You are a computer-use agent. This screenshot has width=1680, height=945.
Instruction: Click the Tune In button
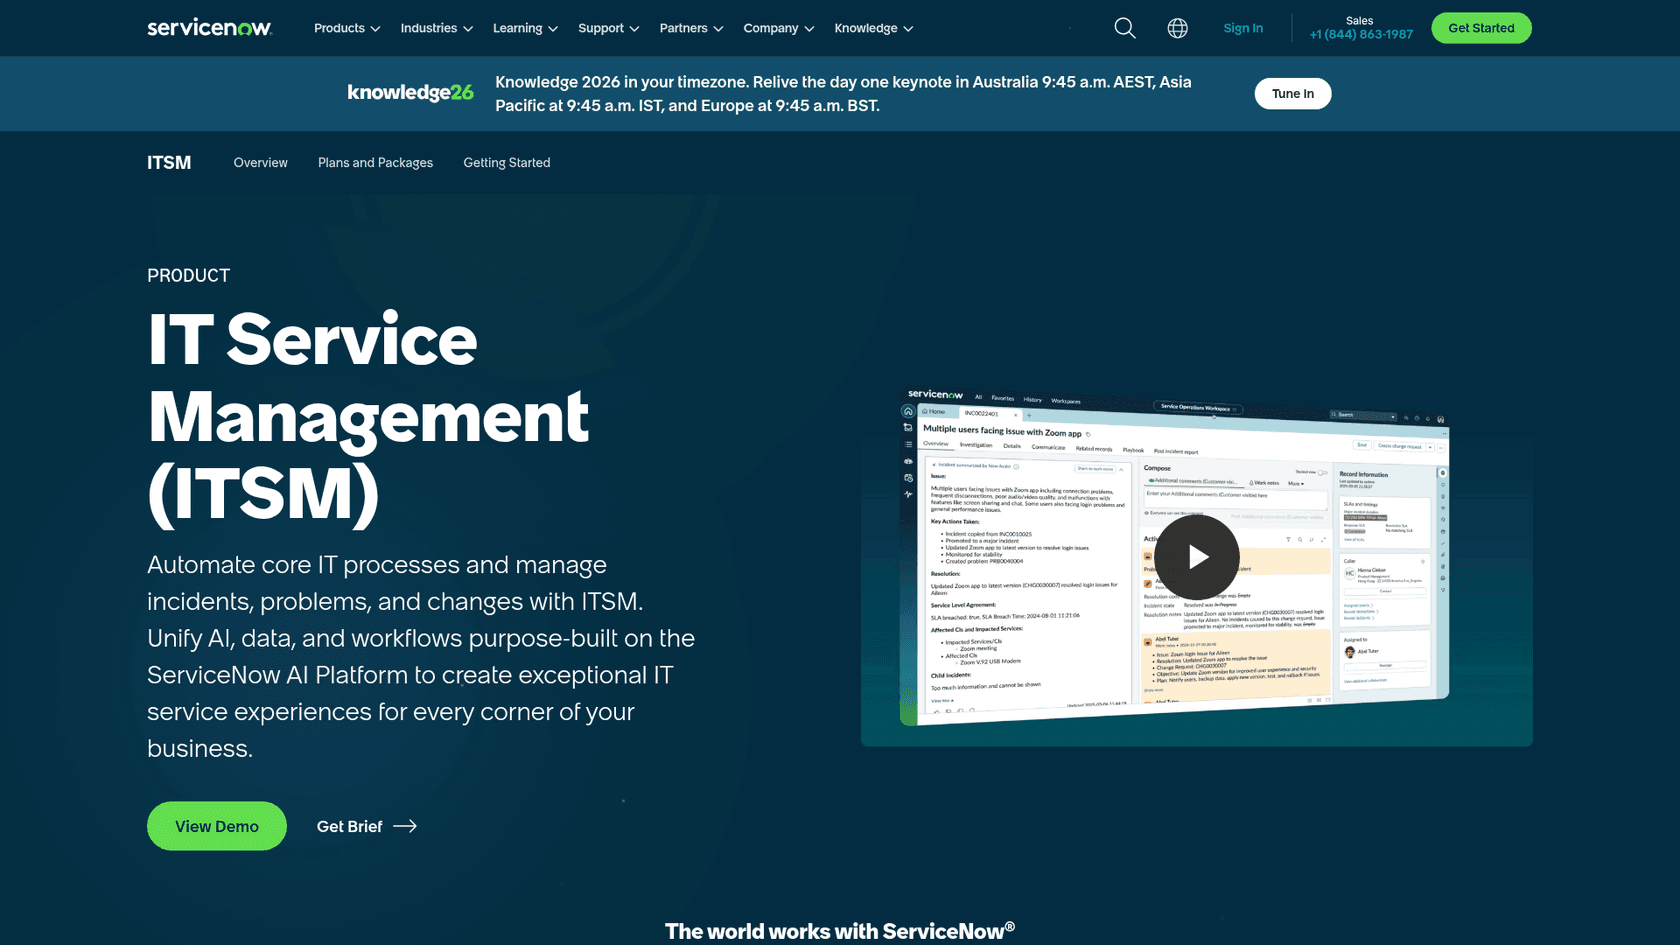click(1293, 94)
